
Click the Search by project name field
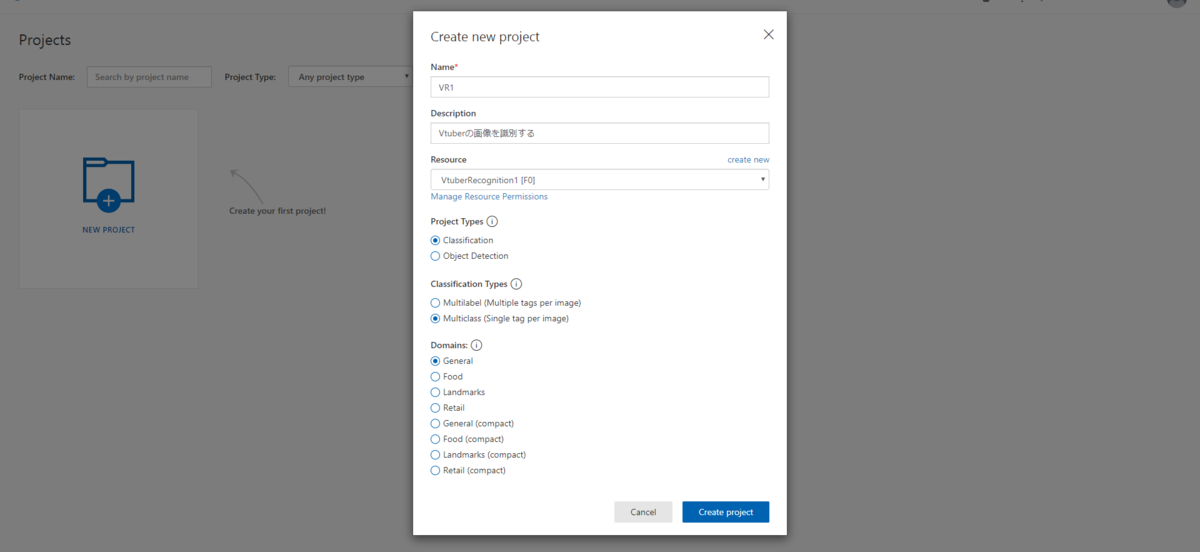click(x=149, y=77)
